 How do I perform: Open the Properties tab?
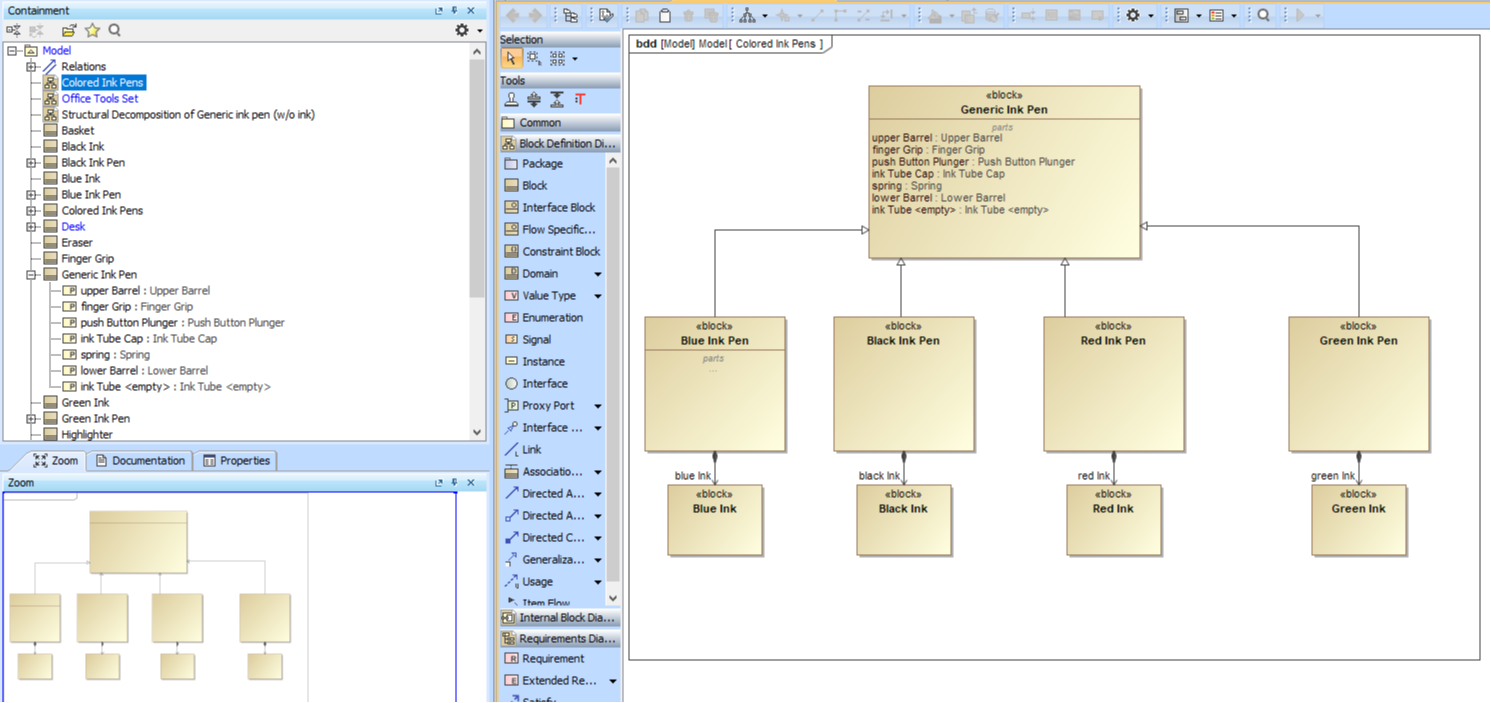(x=237, y=461)
